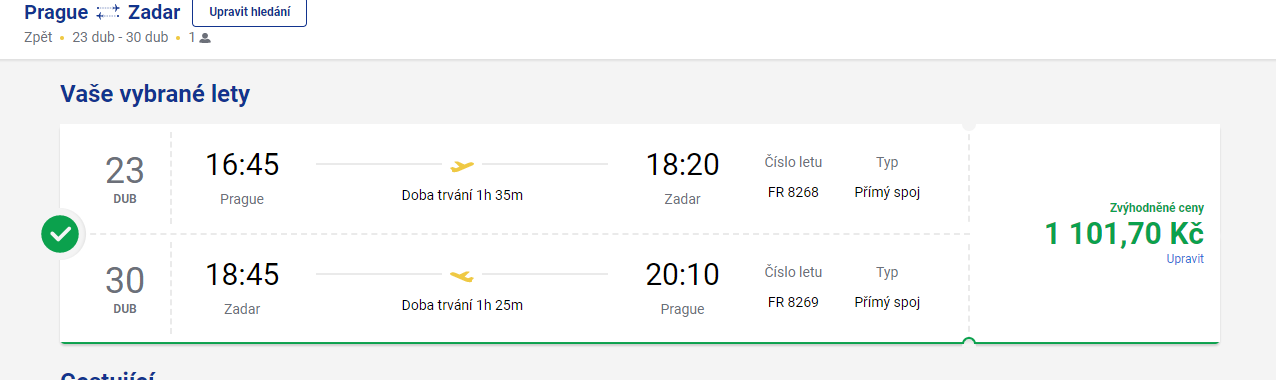Image resolution: width=1276 pixels, height=380 pixels.
Task: Click the 18:20 Zadar arrival time
Action: 682,164
